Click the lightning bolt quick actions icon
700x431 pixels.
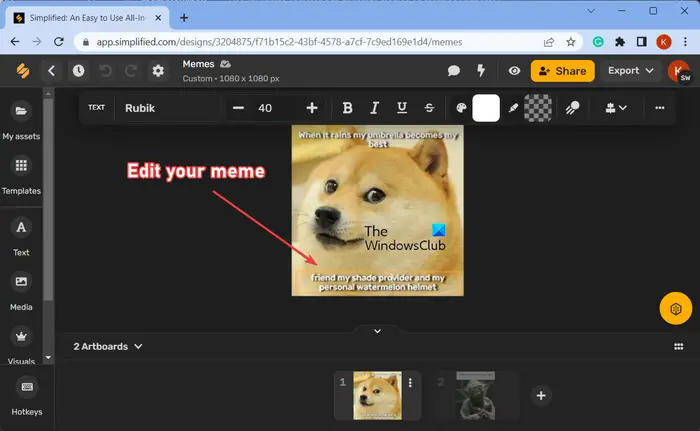point(481,70)
